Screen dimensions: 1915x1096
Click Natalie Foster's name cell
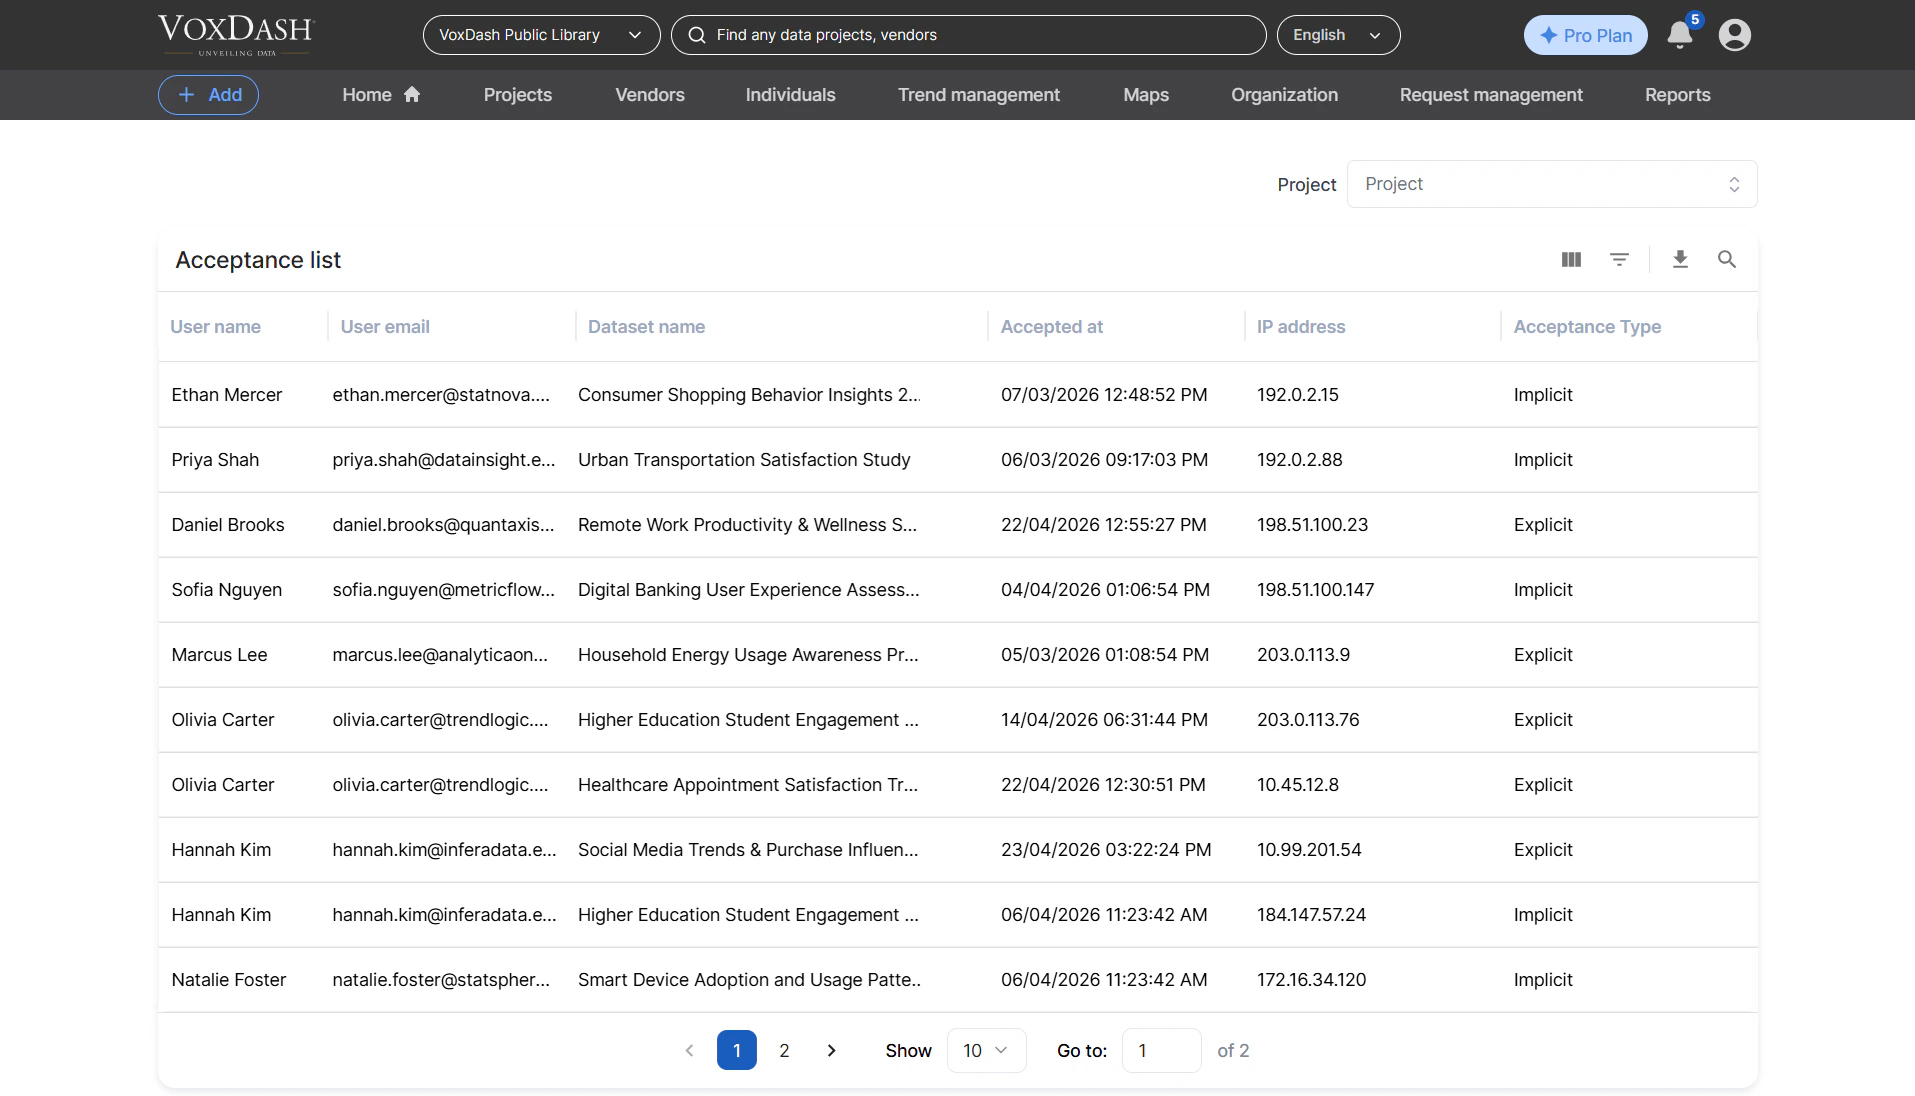[228, 980]
